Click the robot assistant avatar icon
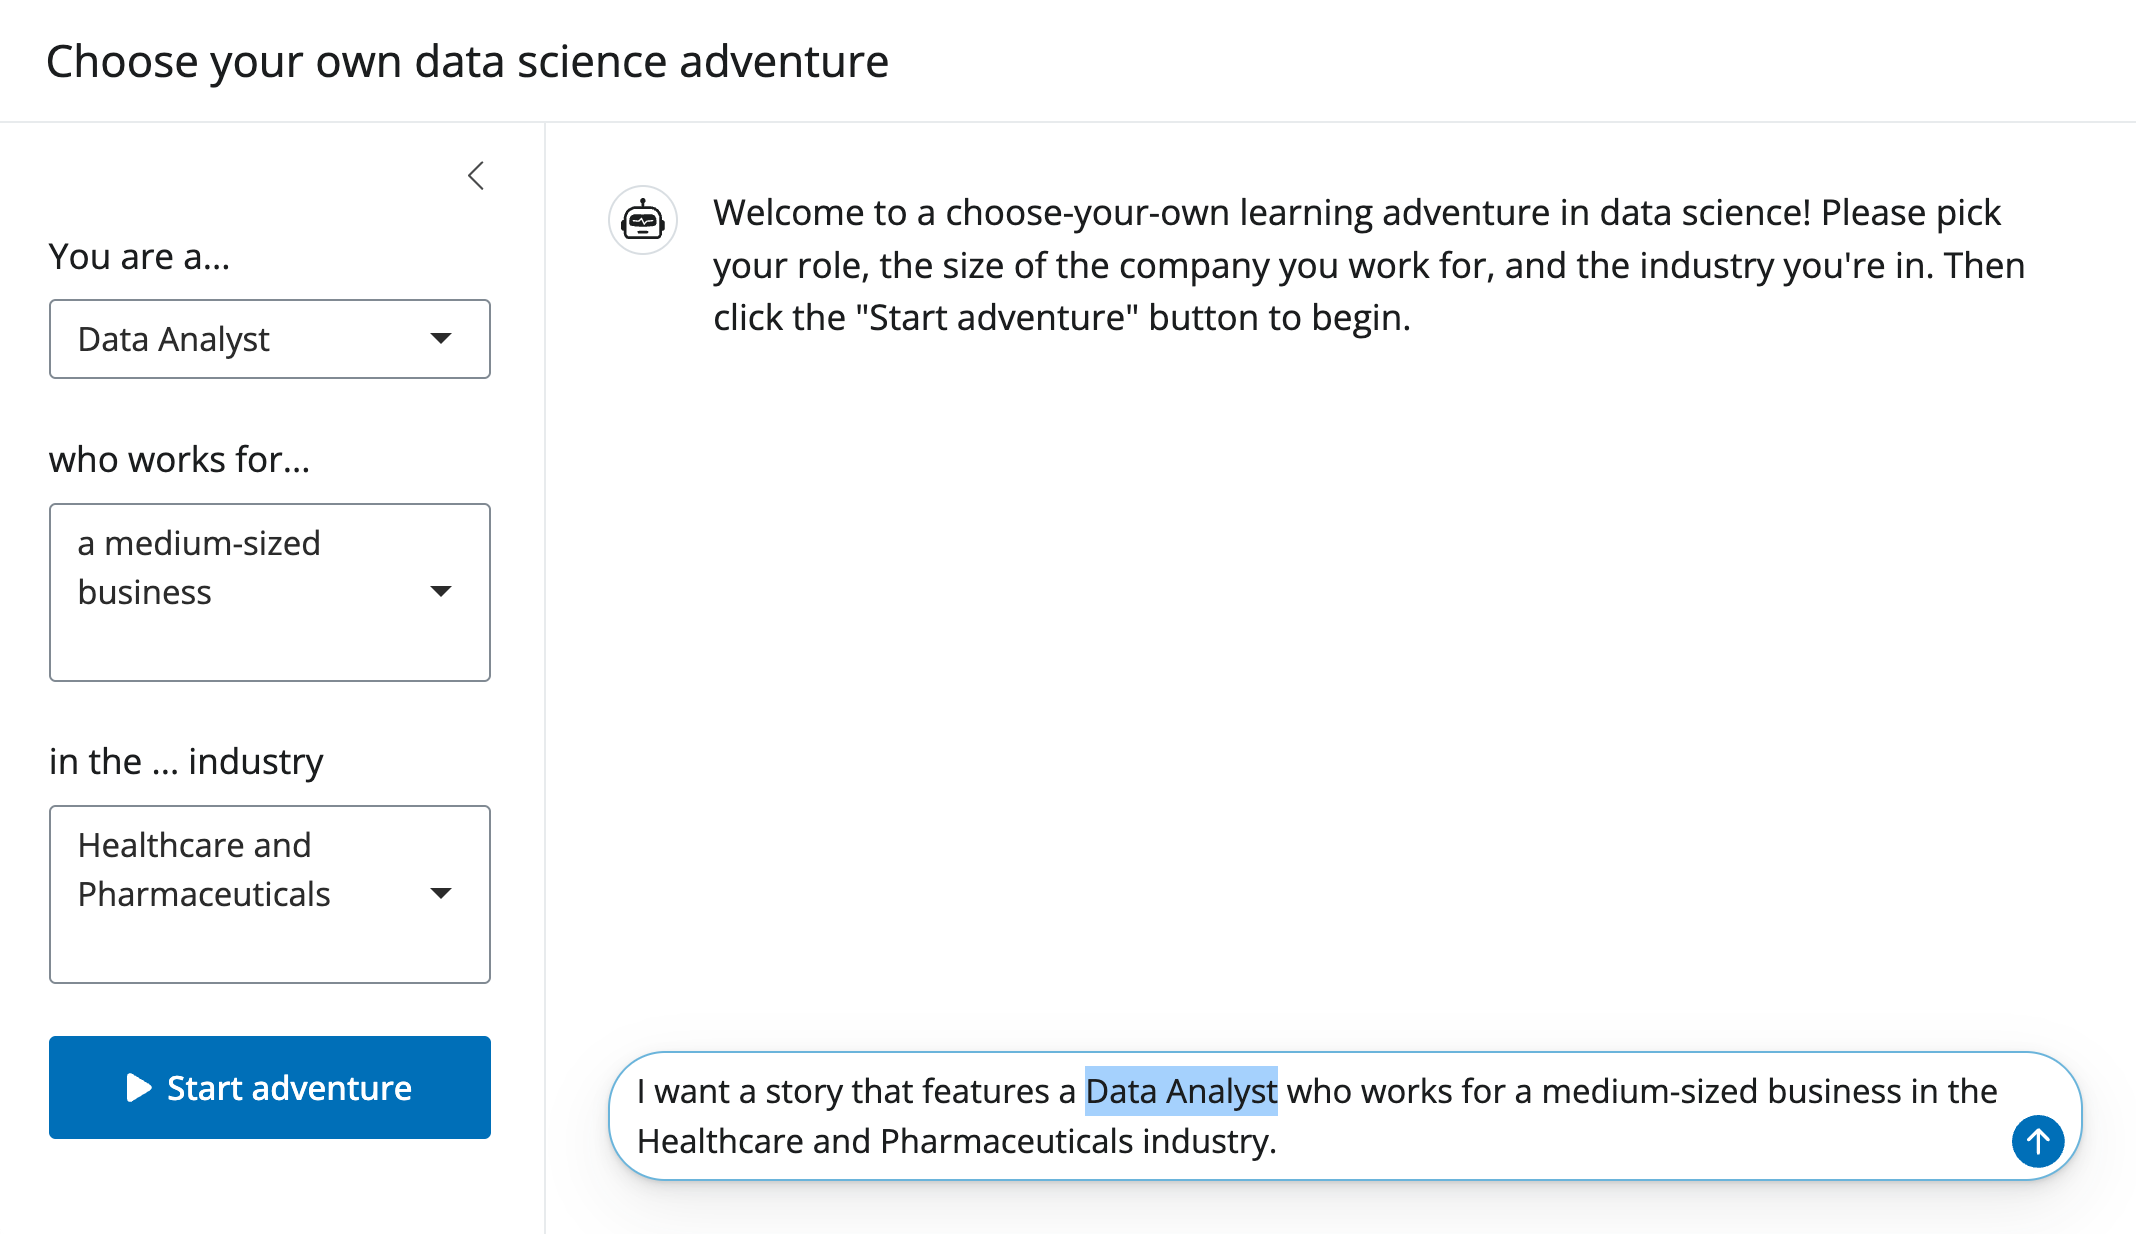This screenshot has height=1234, width=2136. click(x=643, y=220)
